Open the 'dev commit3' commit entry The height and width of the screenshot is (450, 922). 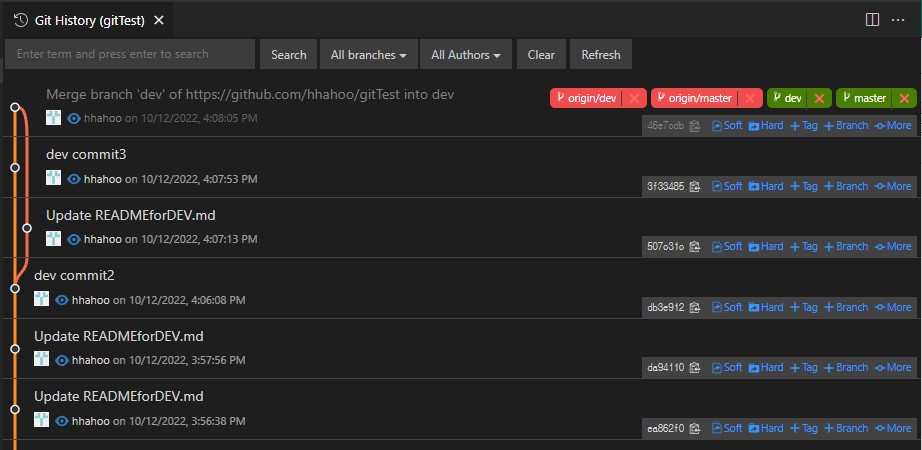(x=86, y=155)
